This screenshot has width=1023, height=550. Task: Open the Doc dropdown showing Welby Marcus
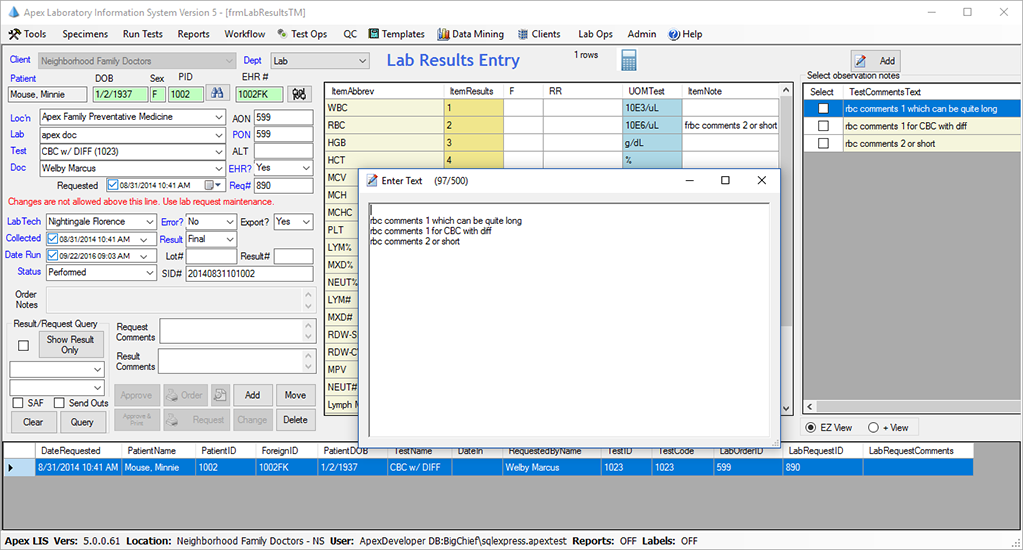click(219, 168)
